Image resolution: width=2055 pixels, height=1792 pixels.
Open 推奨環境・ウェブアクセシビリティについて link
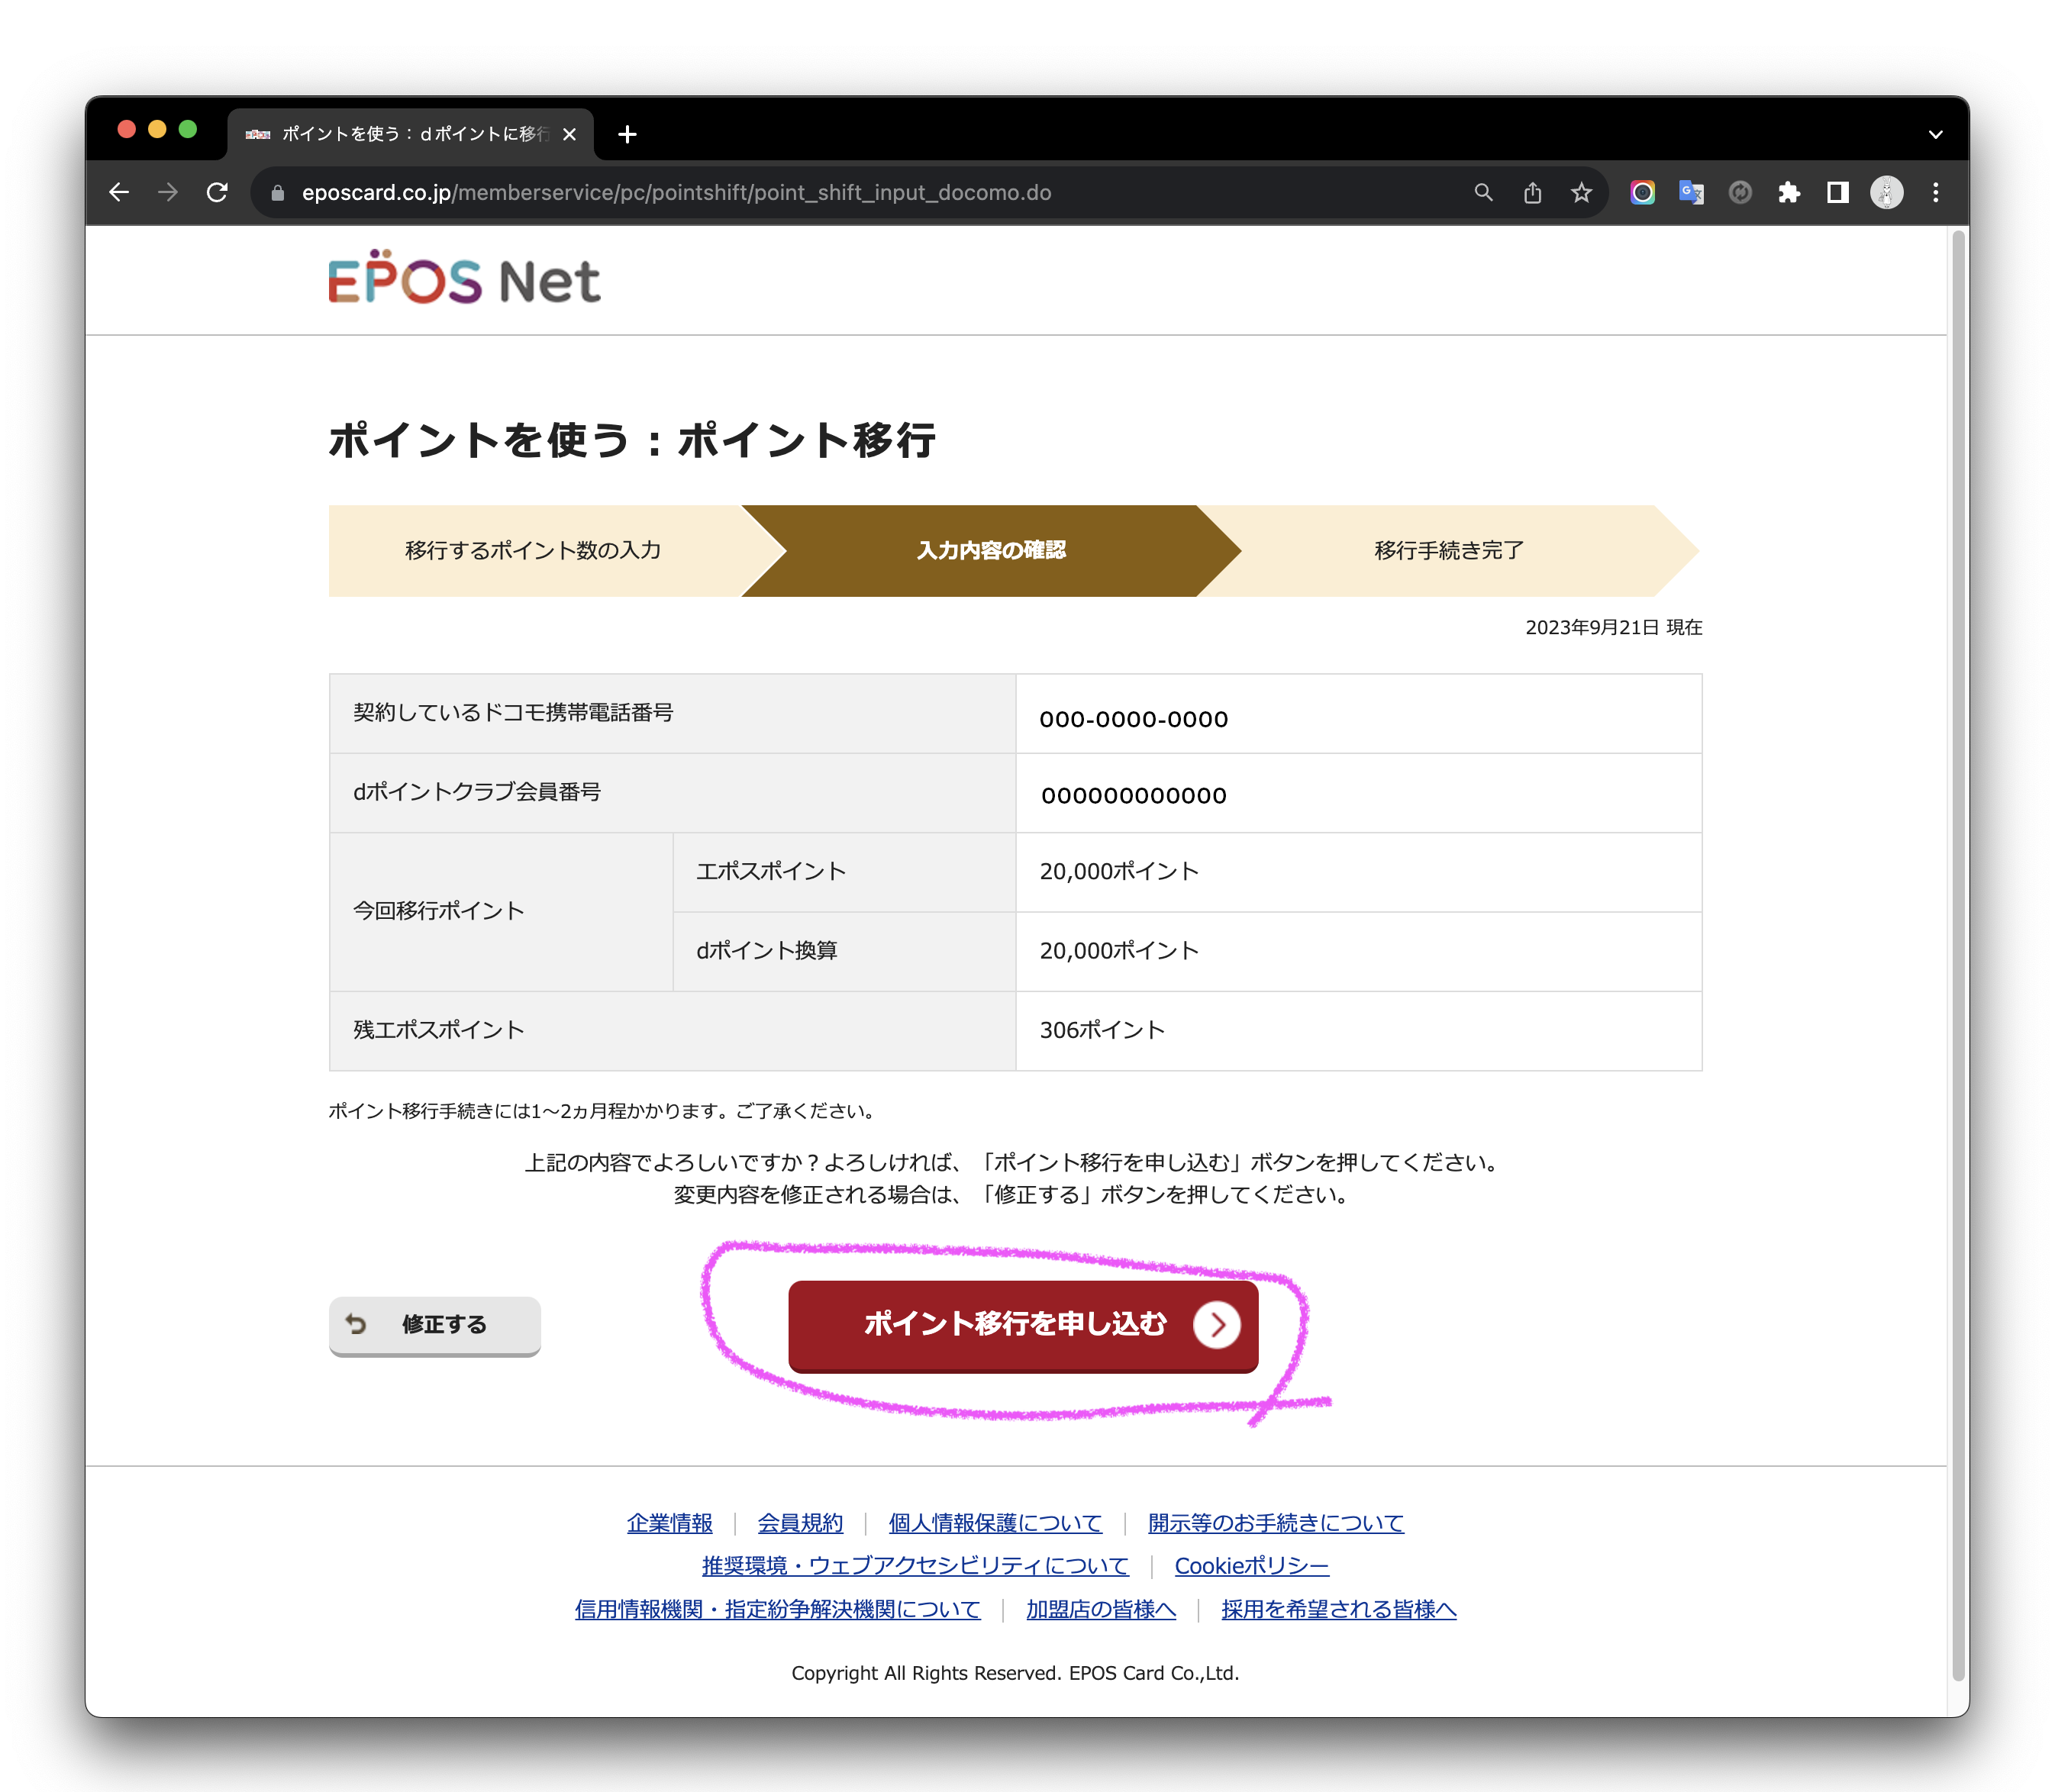point(915,1566)
